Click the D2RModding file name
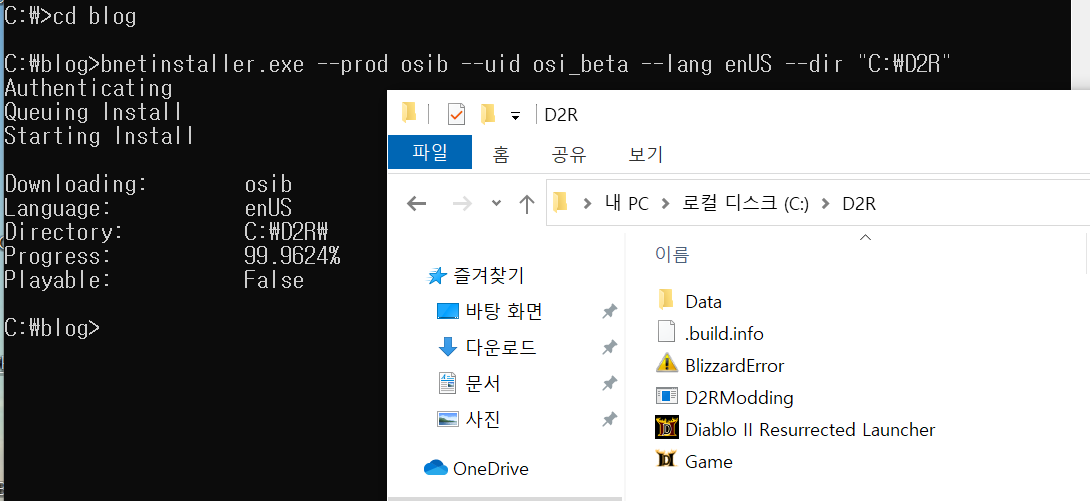1090x501 pixels. coord(740,397)
